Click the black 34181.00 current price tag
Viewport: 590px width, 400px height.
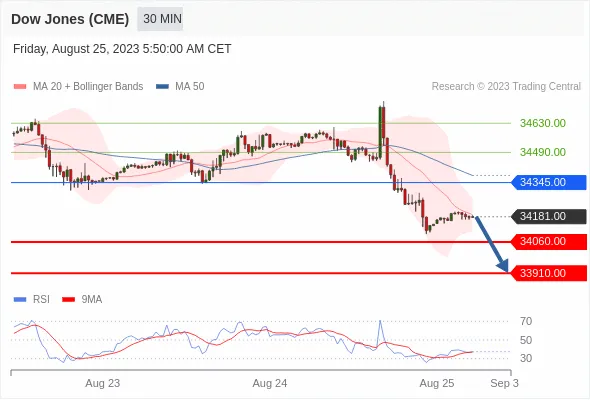click(549, 216)
